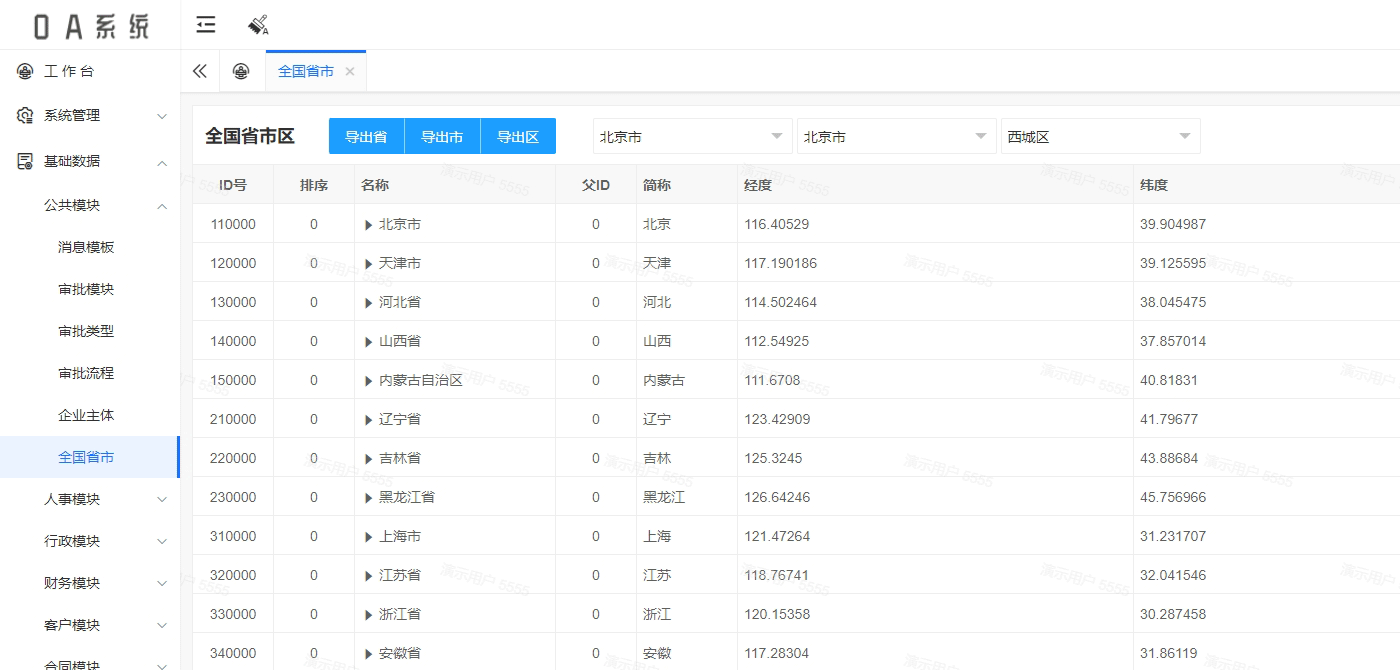Screen dimensions: 1400x670
Task: Click the 父ID column header
Action: click(x=596, y=185)
